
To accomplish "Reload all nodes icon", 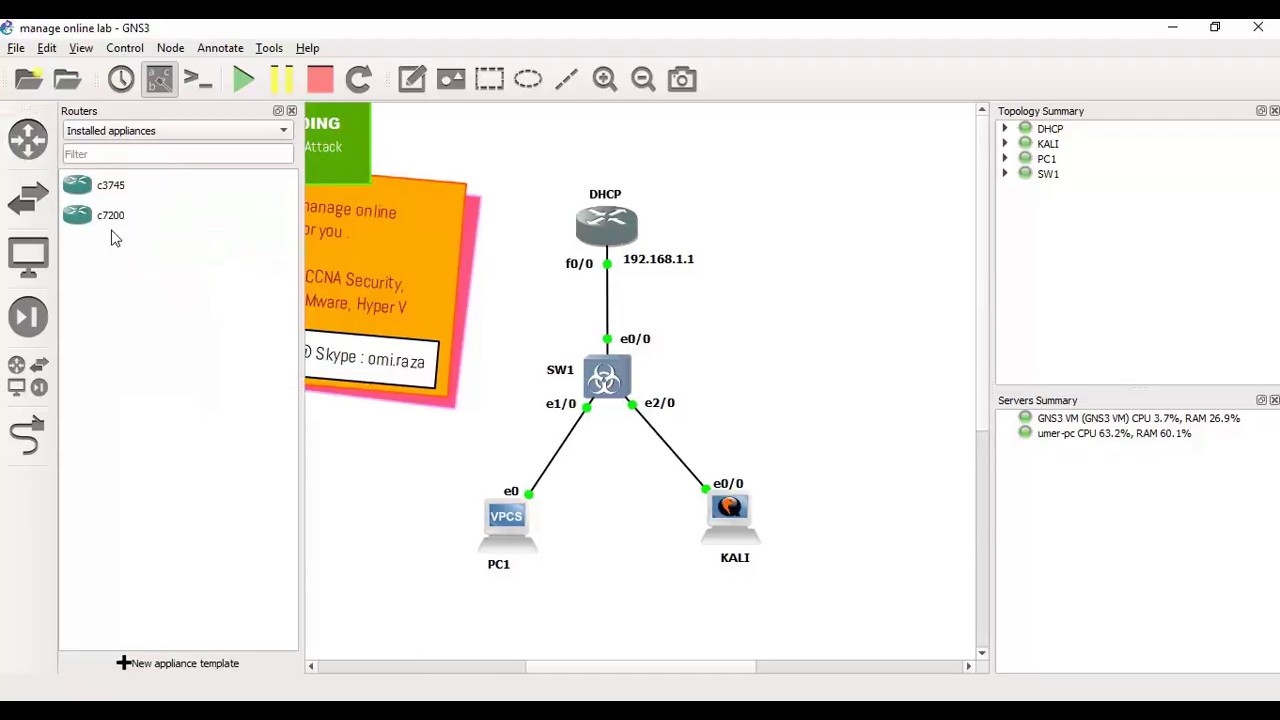I will 358,79.
